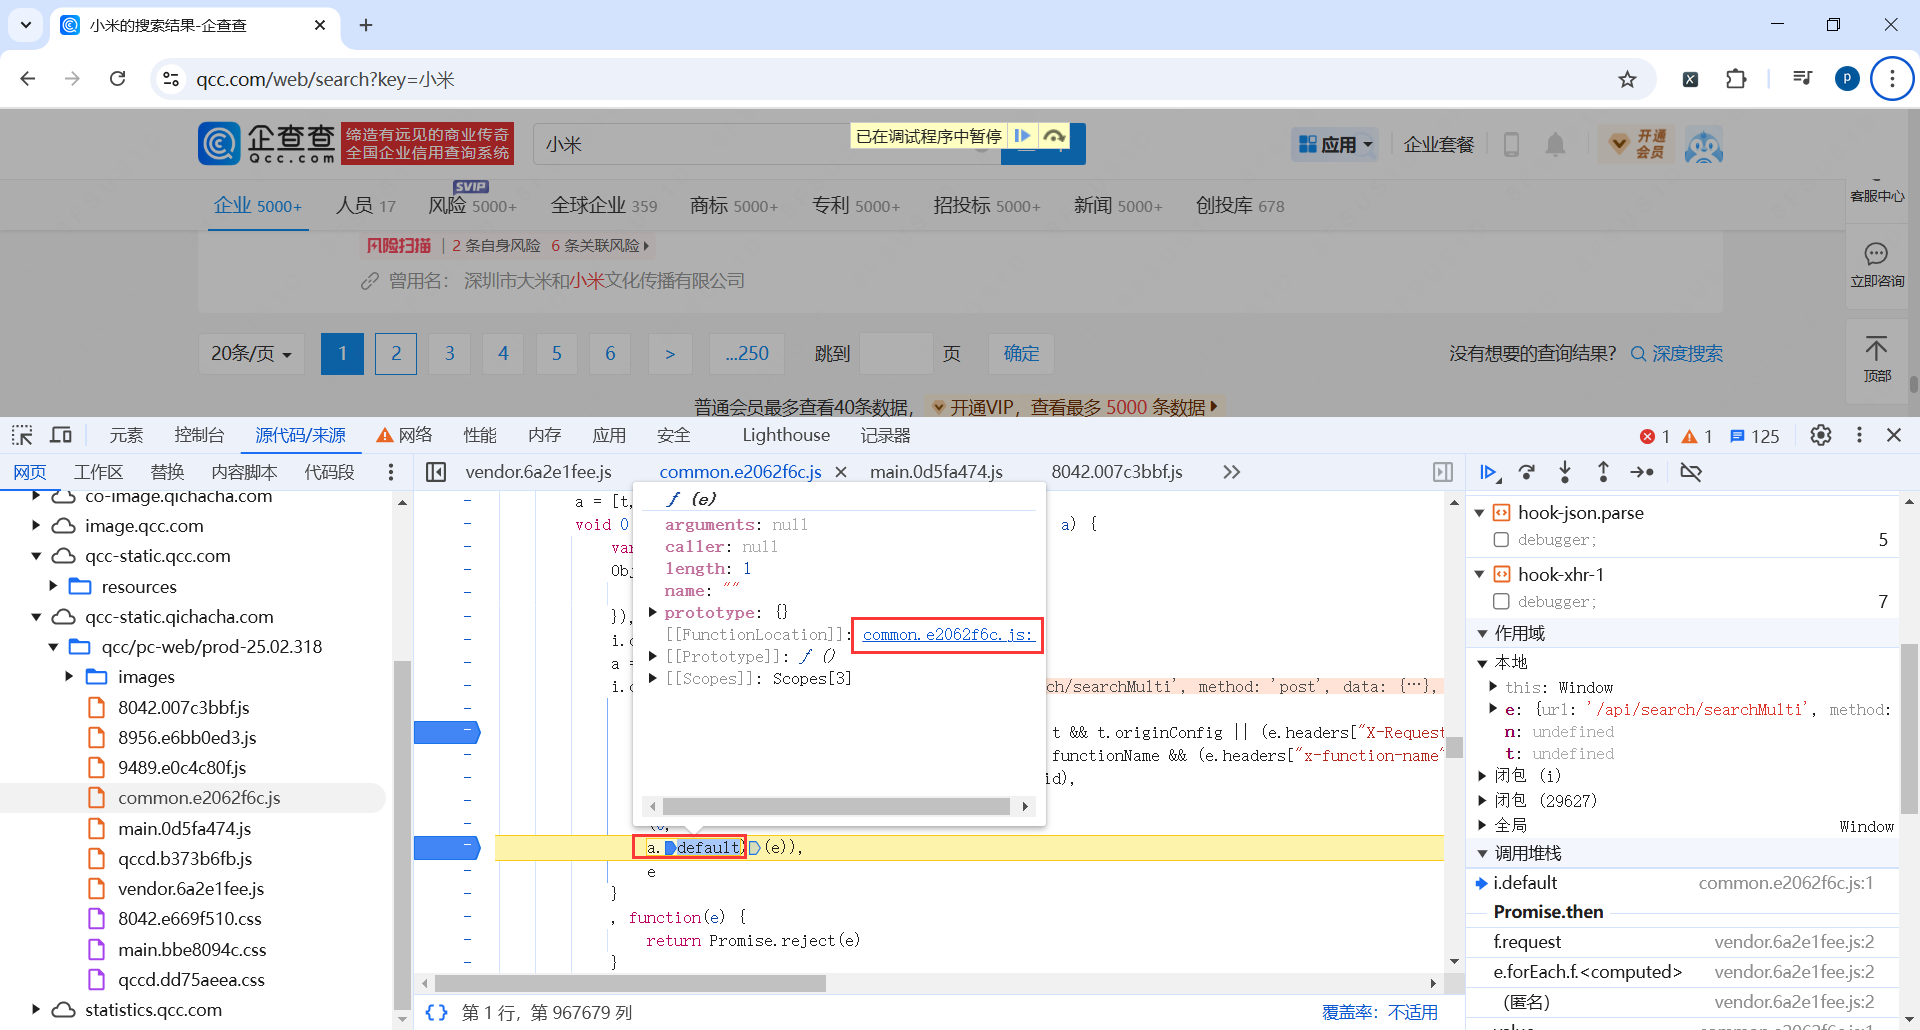Screen dimensions: 1920x1030
Task: Collapse the 作用域 scope section
Action: click(1482, 634)
